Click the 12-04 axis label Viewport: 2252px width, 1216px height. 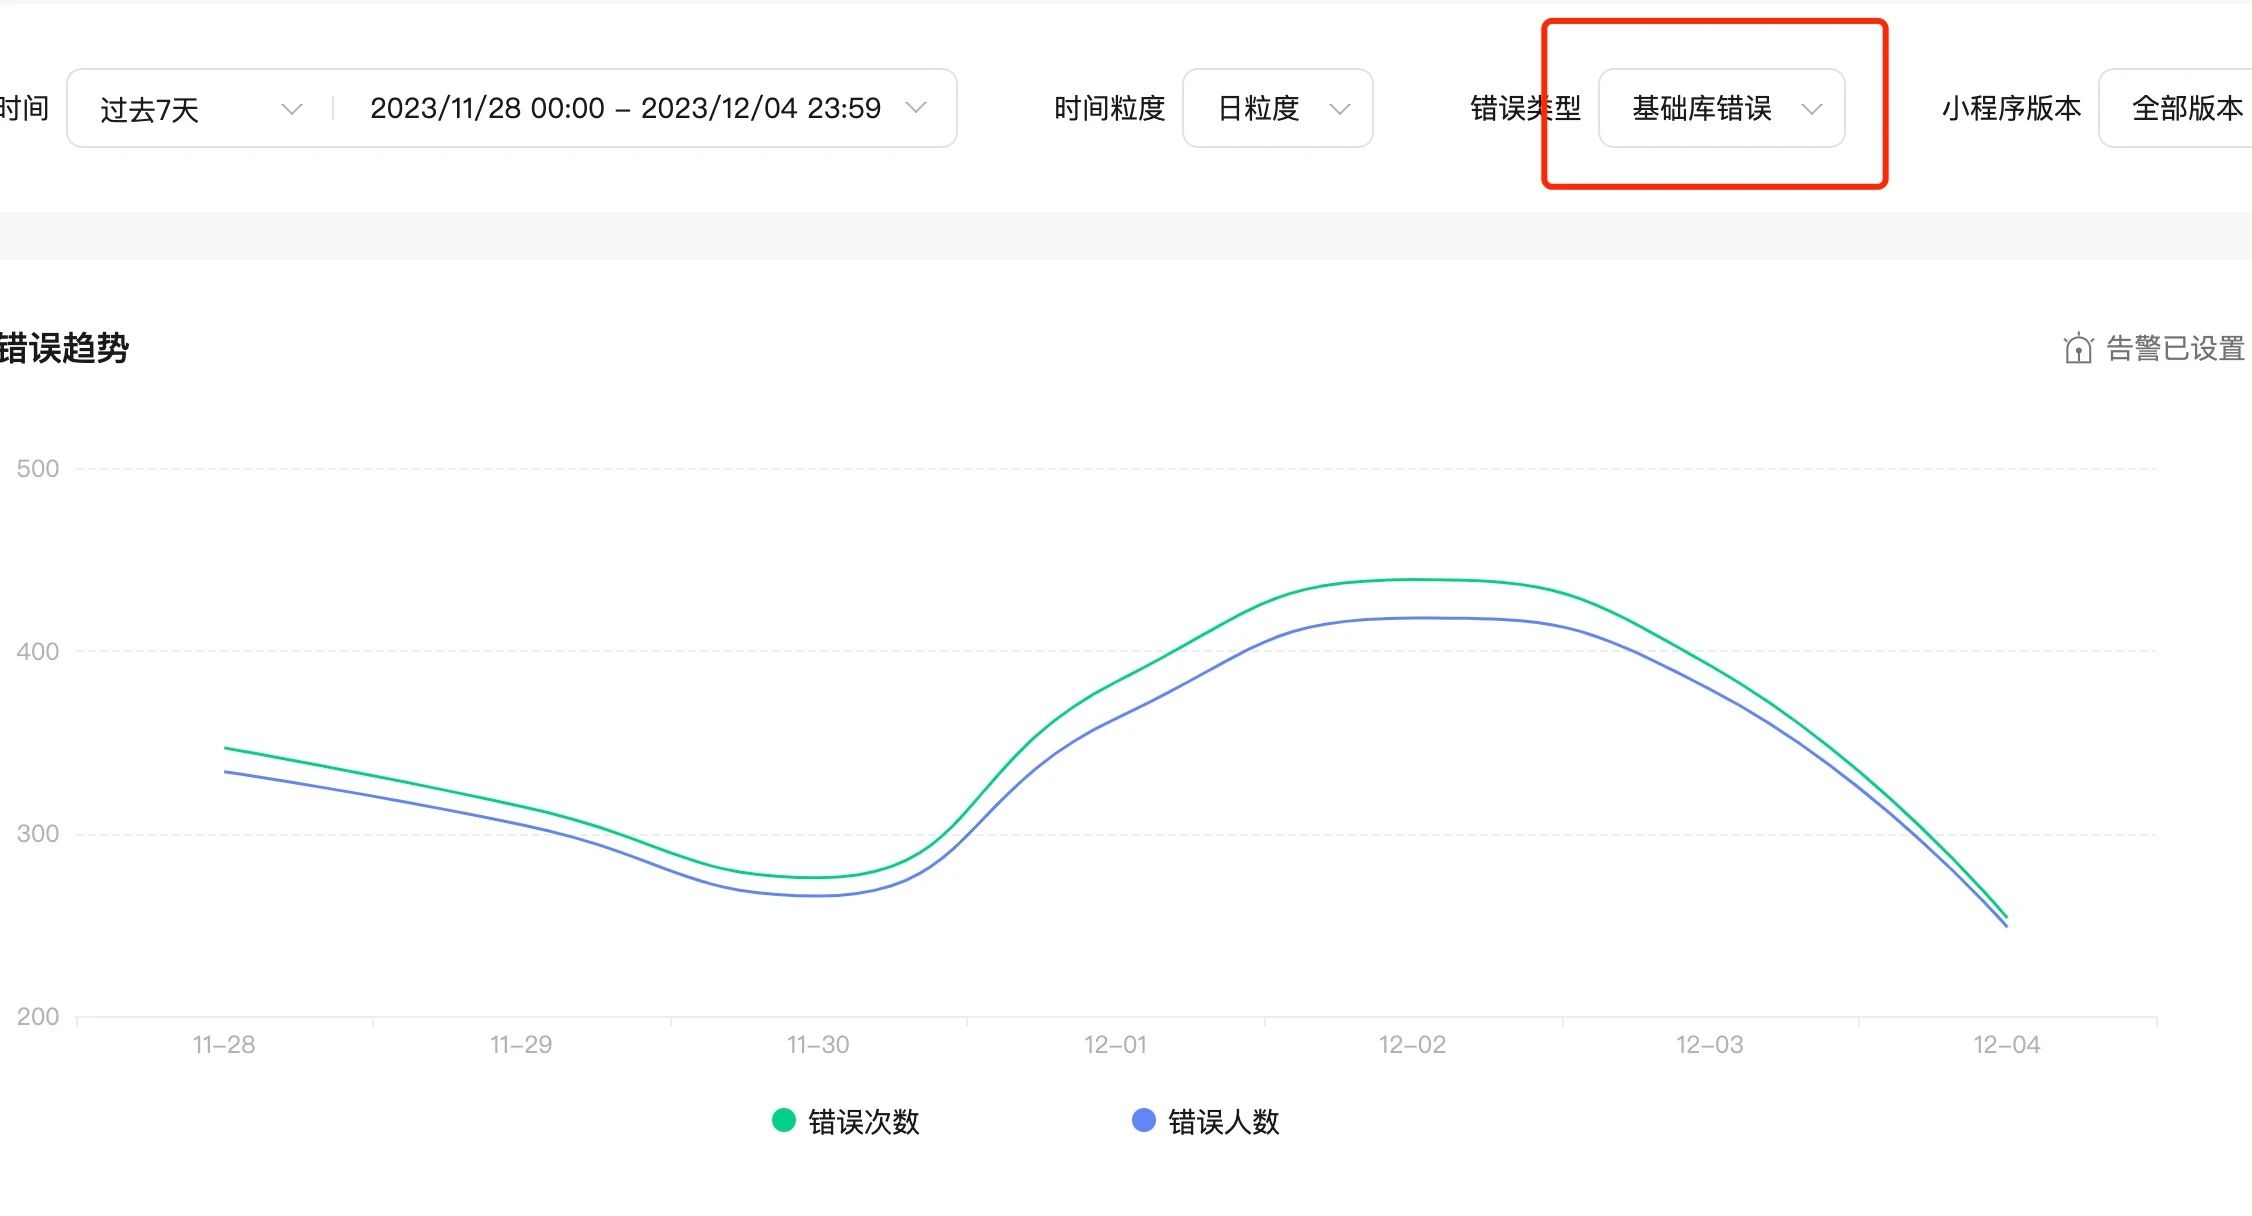[2006, 1045]
